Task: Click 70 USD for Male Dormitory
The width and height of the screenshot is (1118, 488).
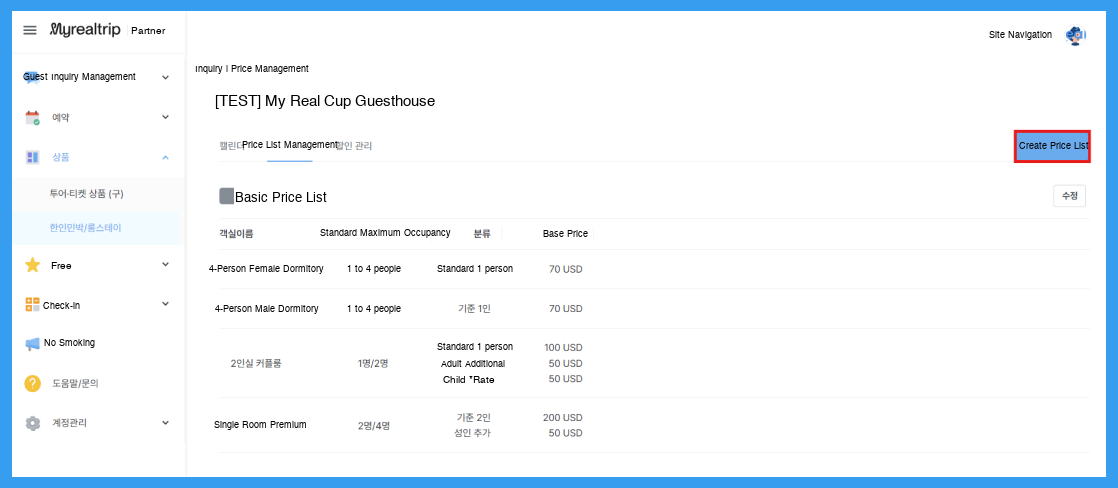Action: click(x=566, y=309)
